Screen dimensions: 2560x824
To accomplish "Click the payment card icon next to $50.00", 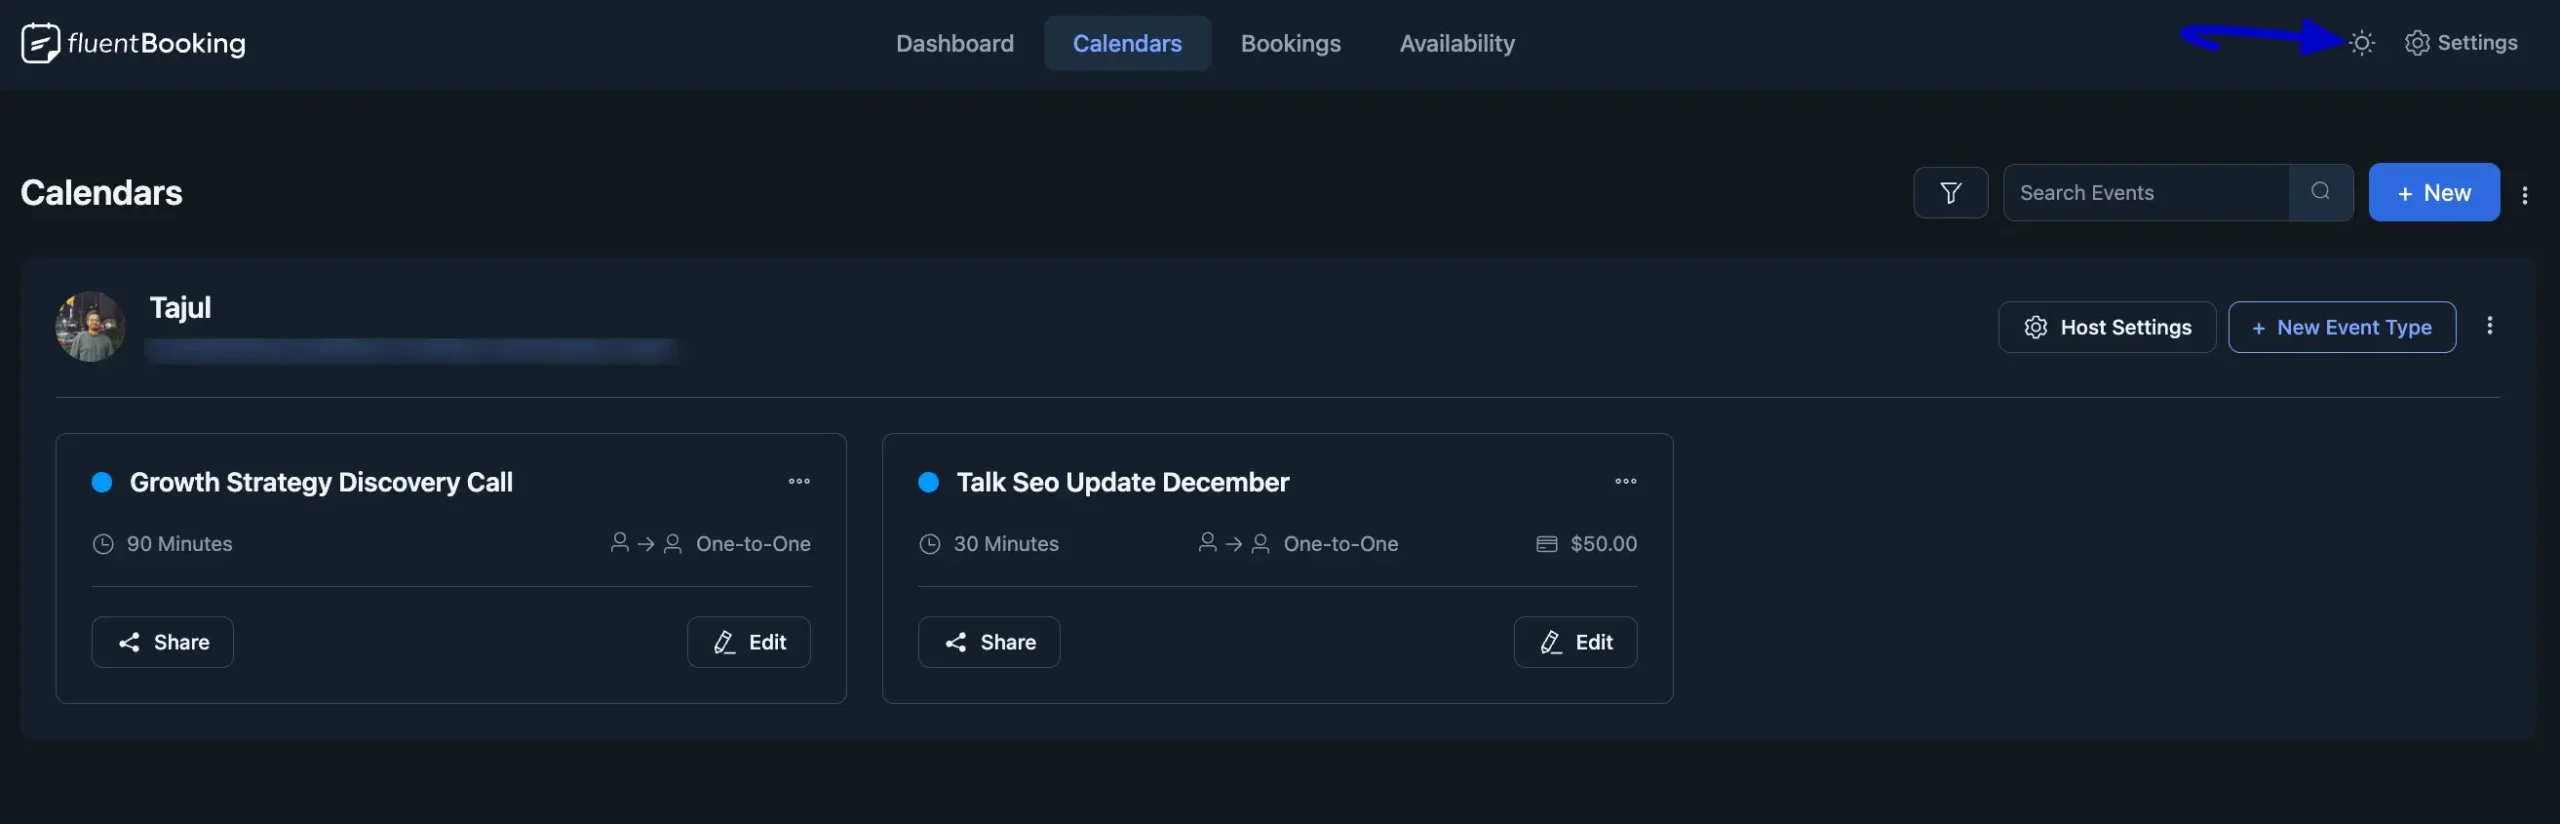I will 1547,544.
